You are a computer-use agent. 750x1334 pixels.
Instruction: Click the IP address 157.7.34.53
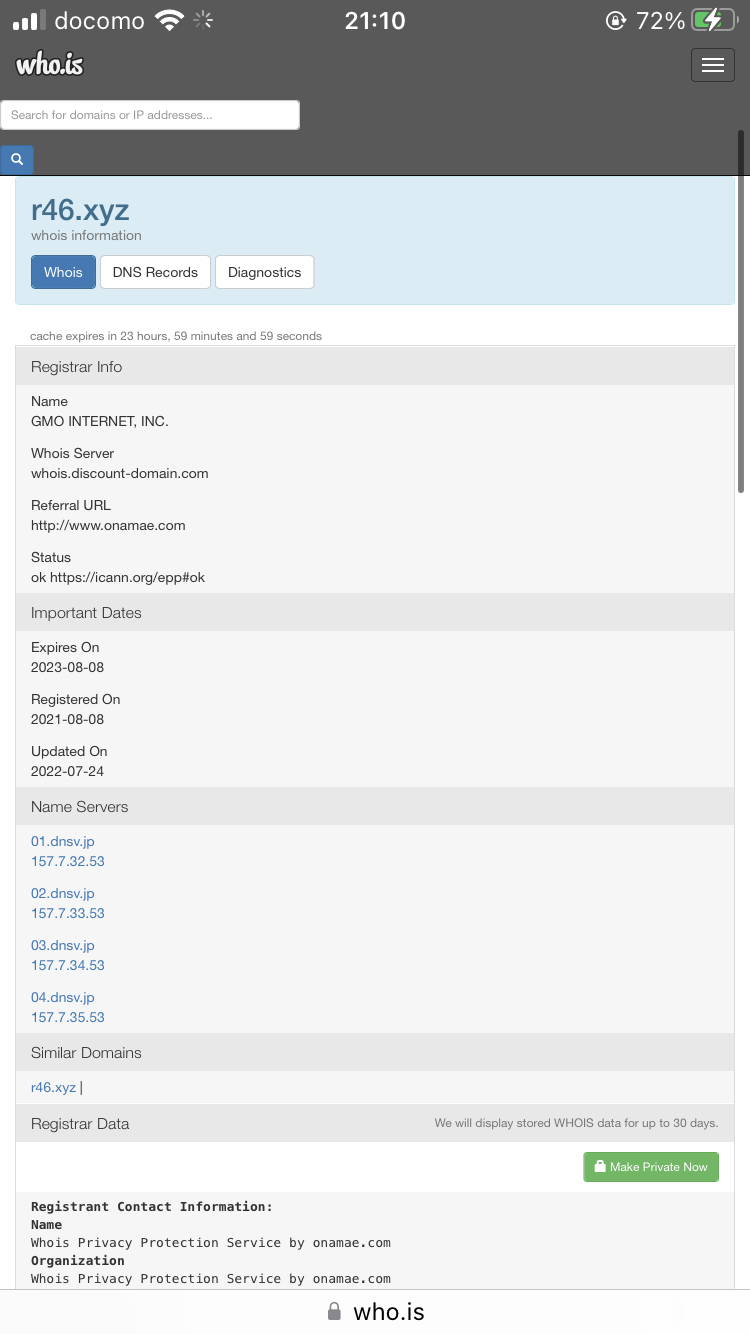coord(68,965)
